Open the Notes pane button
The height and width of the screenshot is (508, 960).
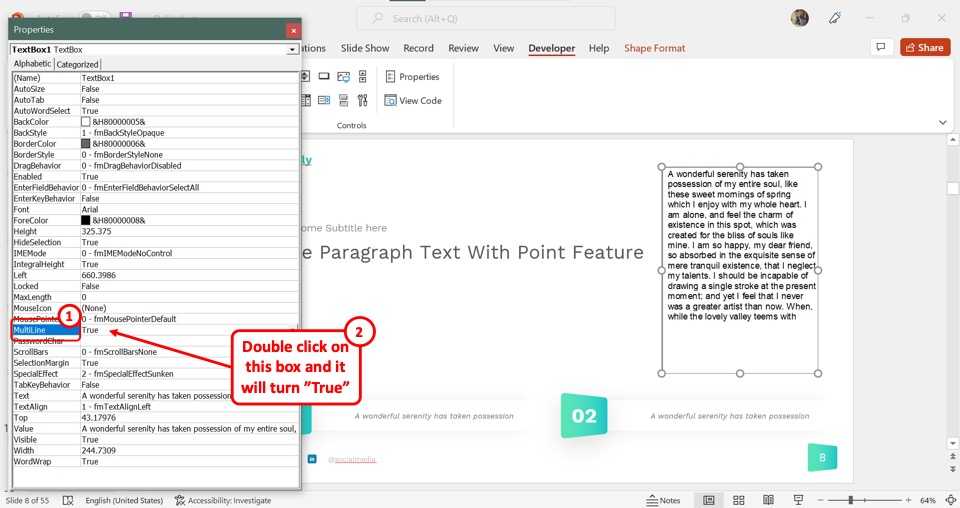coord(663,500)
